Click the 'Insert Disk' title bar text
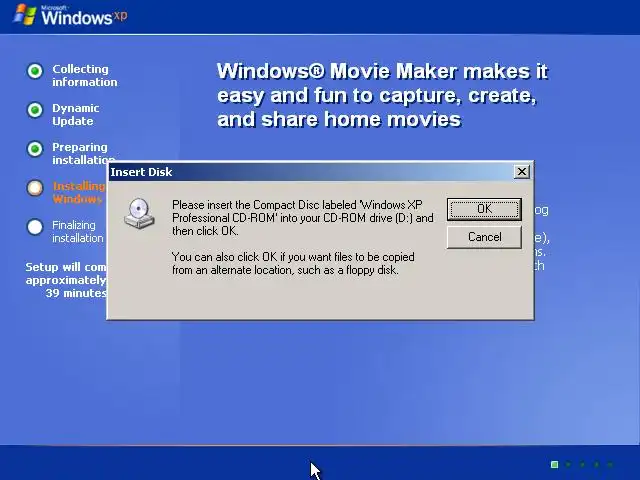 coord(141,172)
